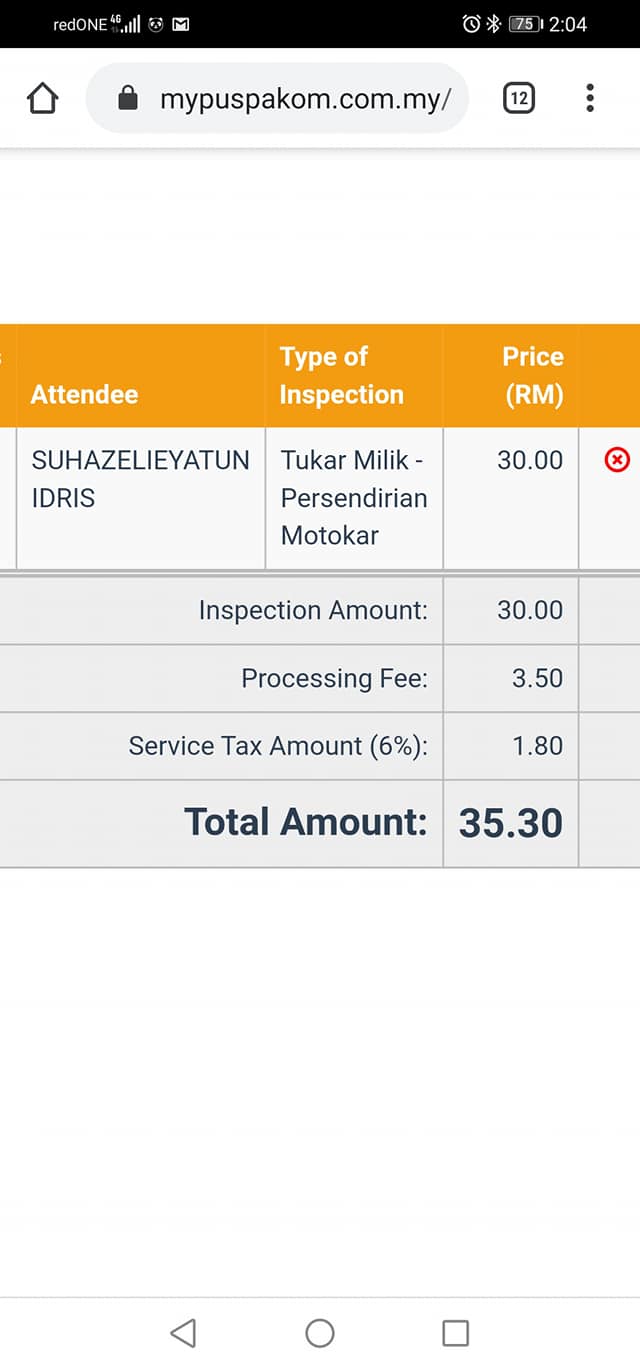Viewport: 640px width, 1370px height.
Task: Tap the Total Amount 35.30 value
Action: 511,823
